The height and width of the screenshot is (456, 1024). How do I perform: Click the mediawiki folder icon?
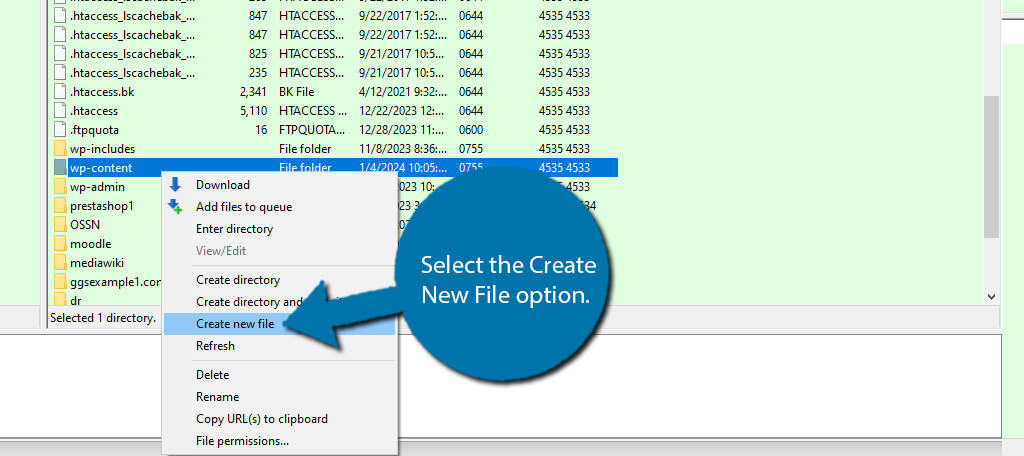(60, 263)
